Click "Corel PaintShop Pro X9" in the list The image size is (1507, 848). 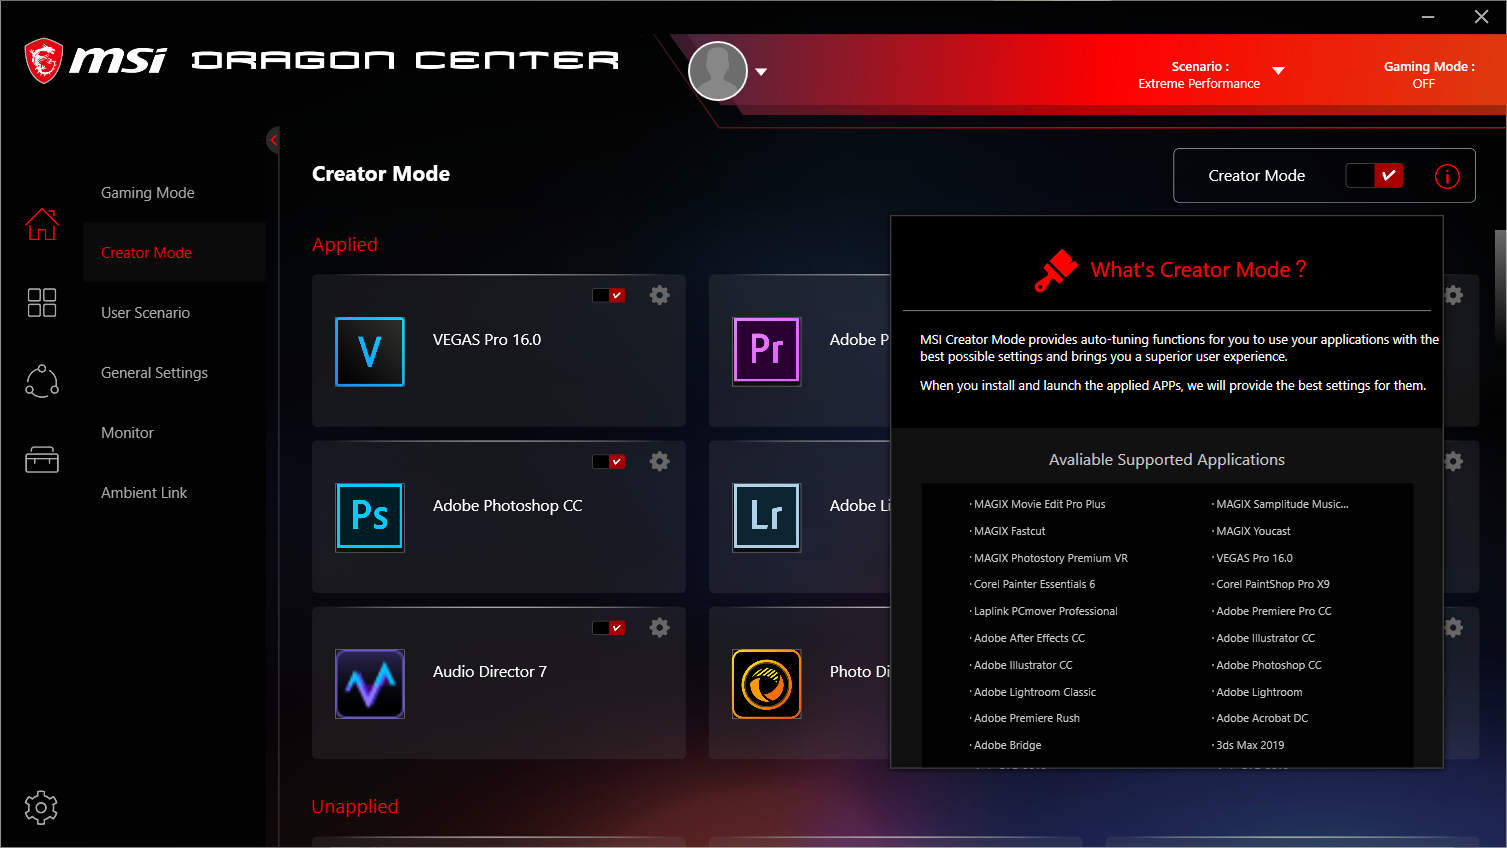tap(1272, 585)
